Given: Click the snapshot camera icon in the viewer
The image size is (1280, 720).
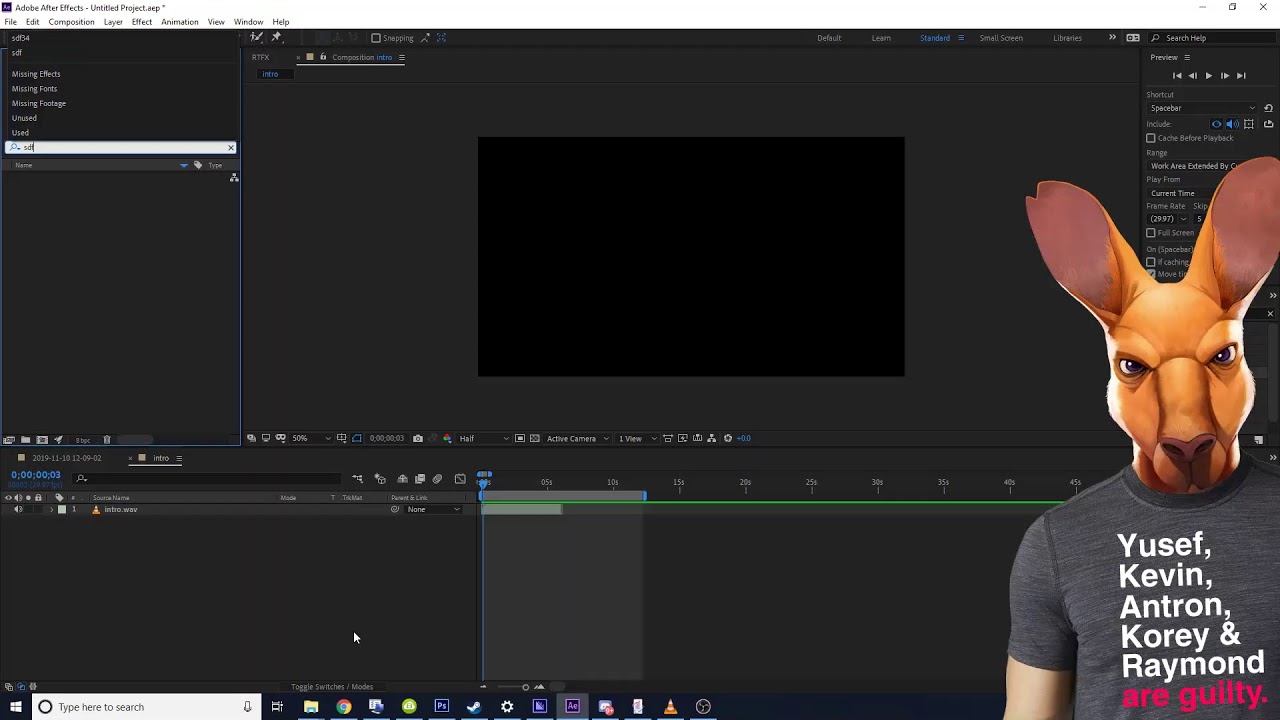Looking at the screenshot, I should coord(418,438).
